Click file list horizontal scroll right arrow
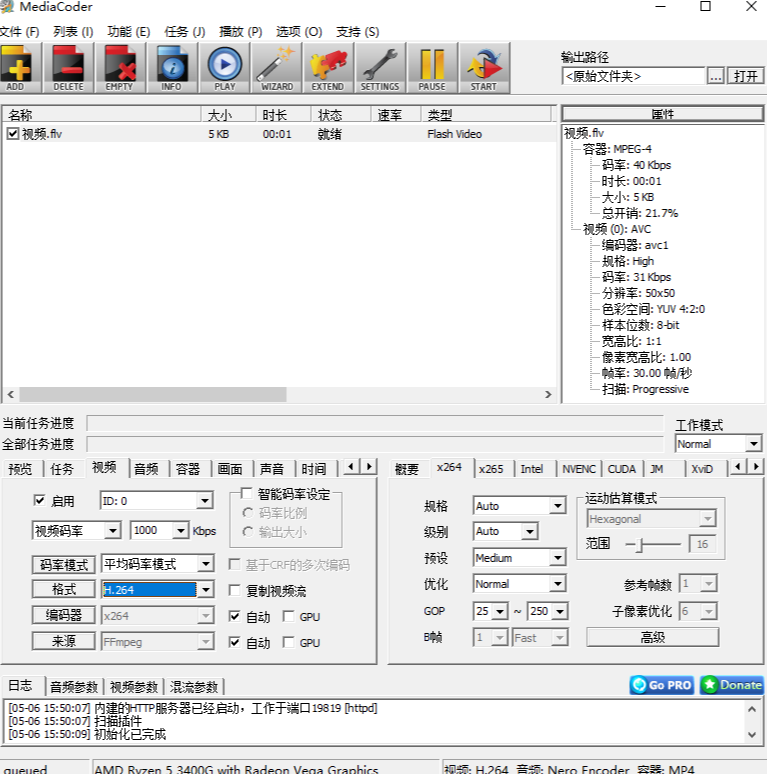The width and height of the screenshot is (767, 774). 548,394
